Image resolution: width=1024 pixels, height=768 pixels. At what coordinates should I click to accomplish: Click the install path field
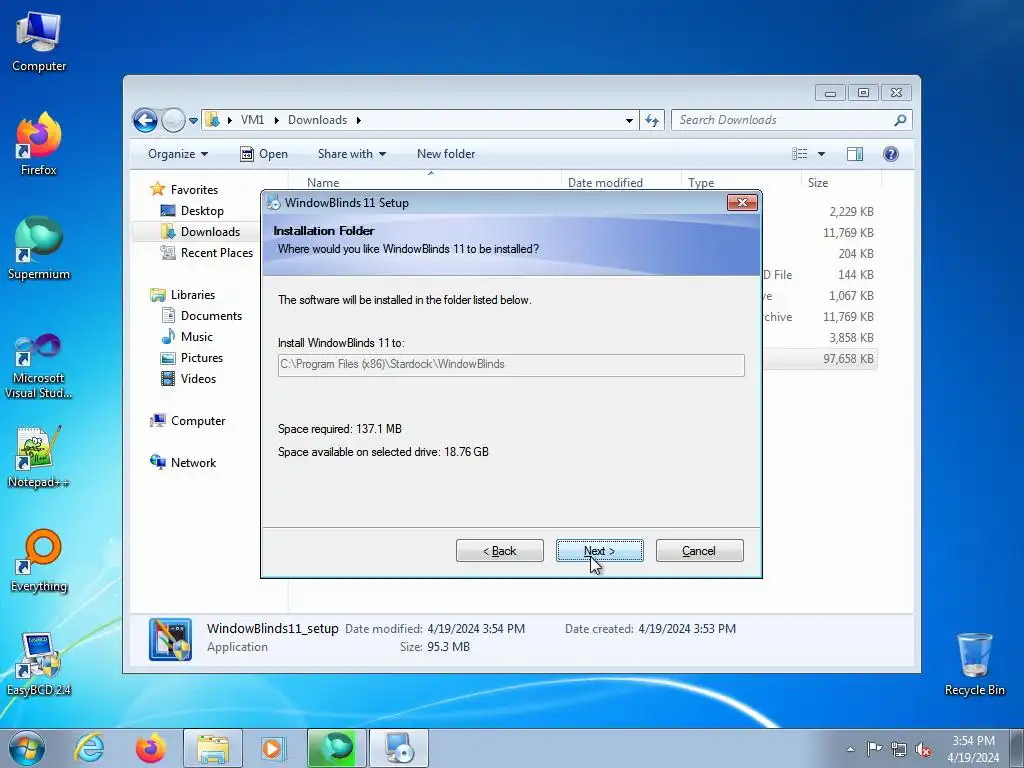pos(511,365)
